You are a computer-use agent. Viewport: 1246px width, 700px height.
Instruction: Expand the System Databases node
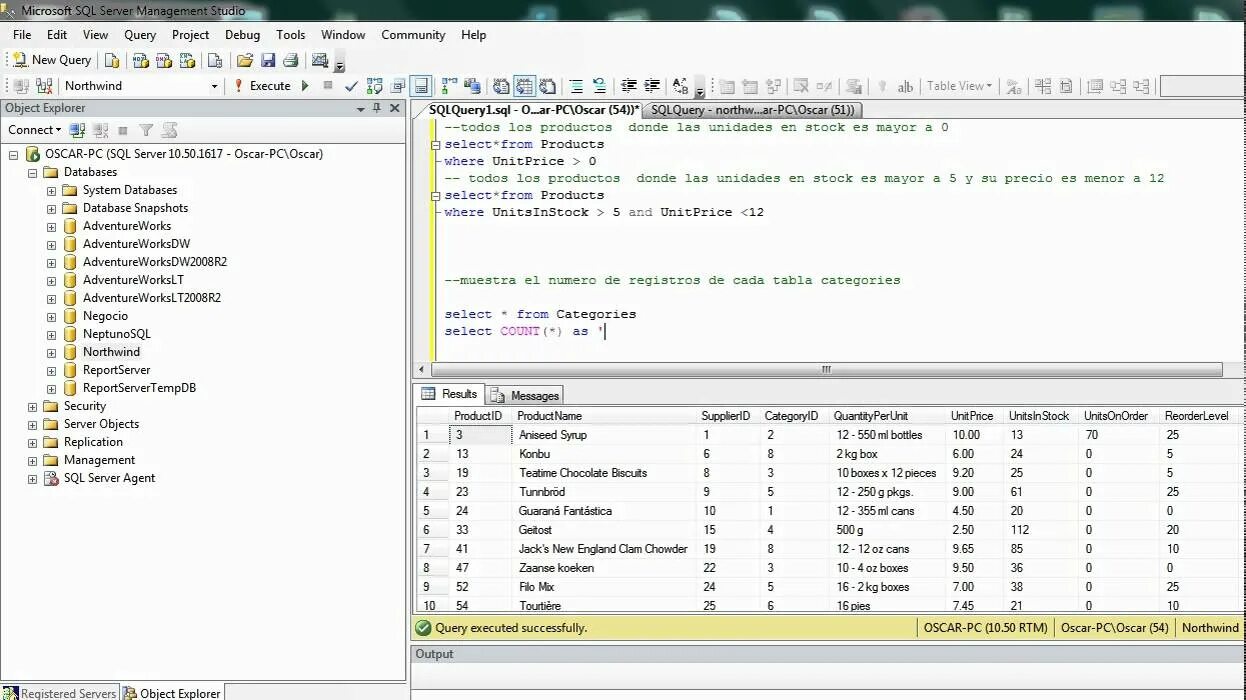51,191
